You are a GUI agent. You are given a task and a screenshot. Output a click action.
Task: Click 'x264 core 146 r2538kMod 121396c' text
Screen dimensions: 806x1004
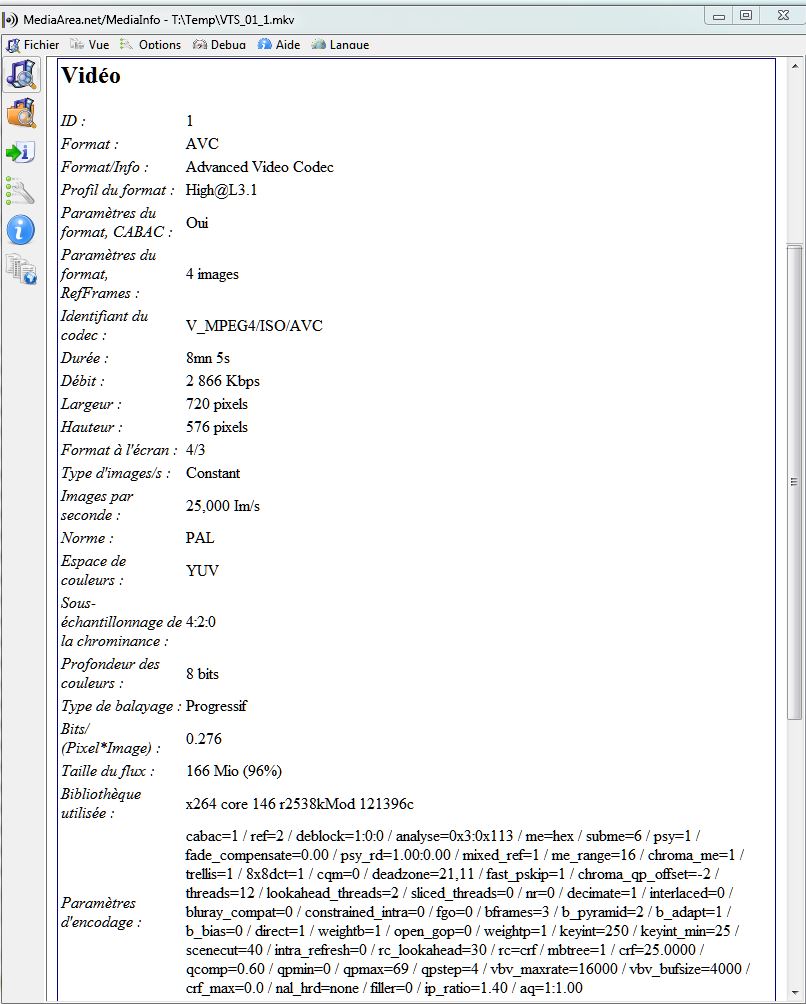(x=300, y=803)
